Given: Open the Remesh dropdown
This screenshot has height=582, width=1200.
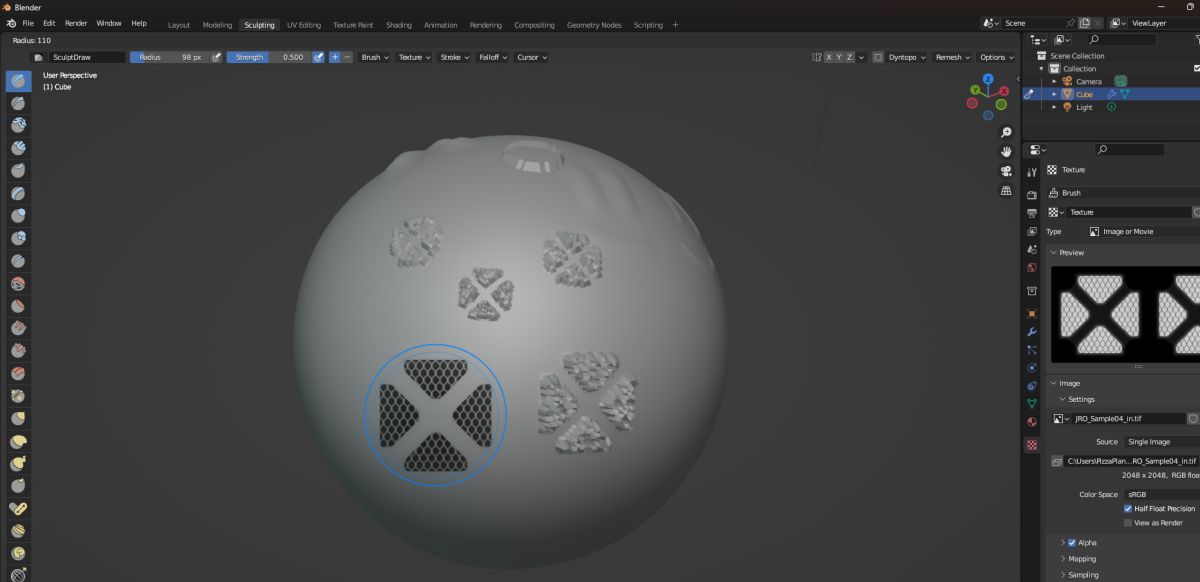Looking at the screenshot, I should click(x=951, y=57).
